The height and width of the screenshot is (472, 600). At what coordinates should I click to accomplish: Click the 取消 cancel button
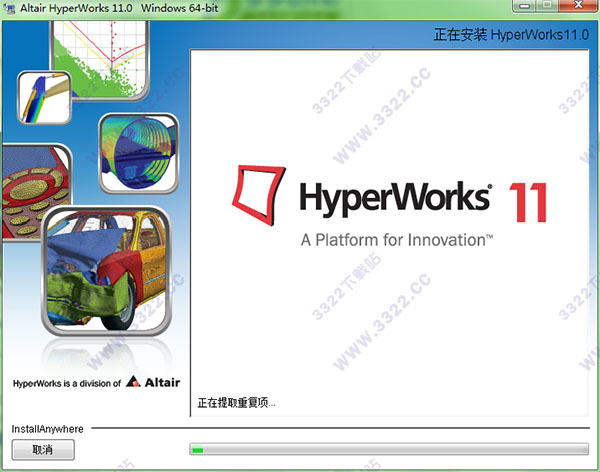[x=43, y=449]
